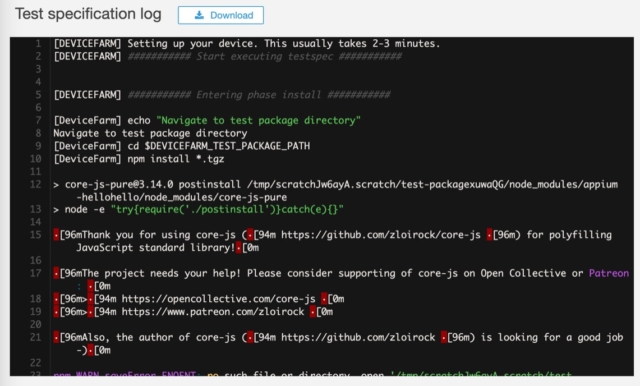Click 'Thank you for using core-js' line
This screenshot has width=640, height=386.
tap(333, 235)
